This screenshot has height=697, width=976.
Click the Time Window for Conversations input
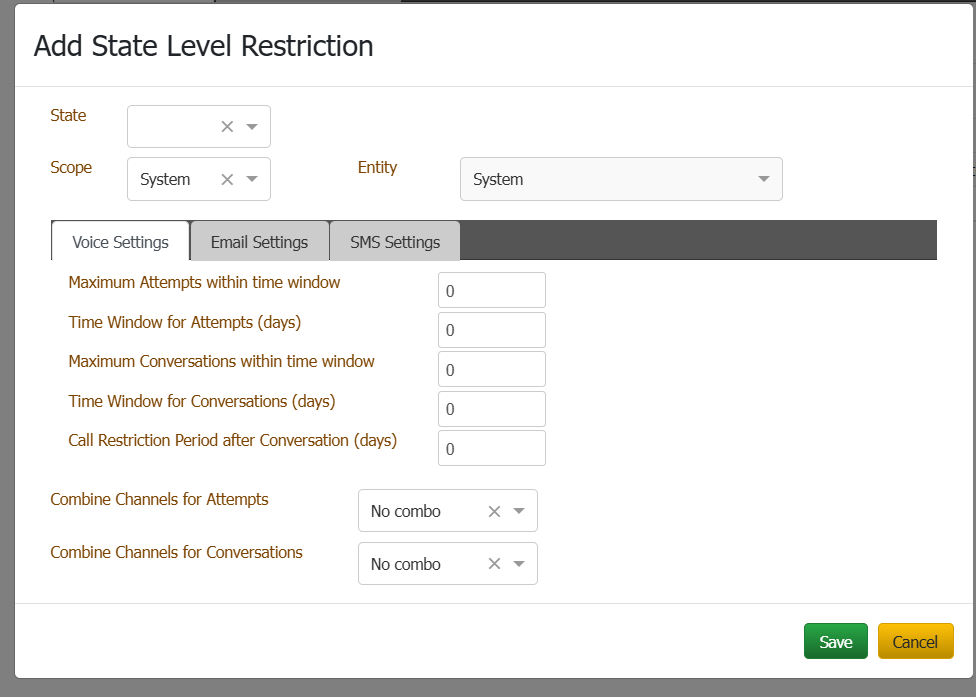click(x=491, y=409)
